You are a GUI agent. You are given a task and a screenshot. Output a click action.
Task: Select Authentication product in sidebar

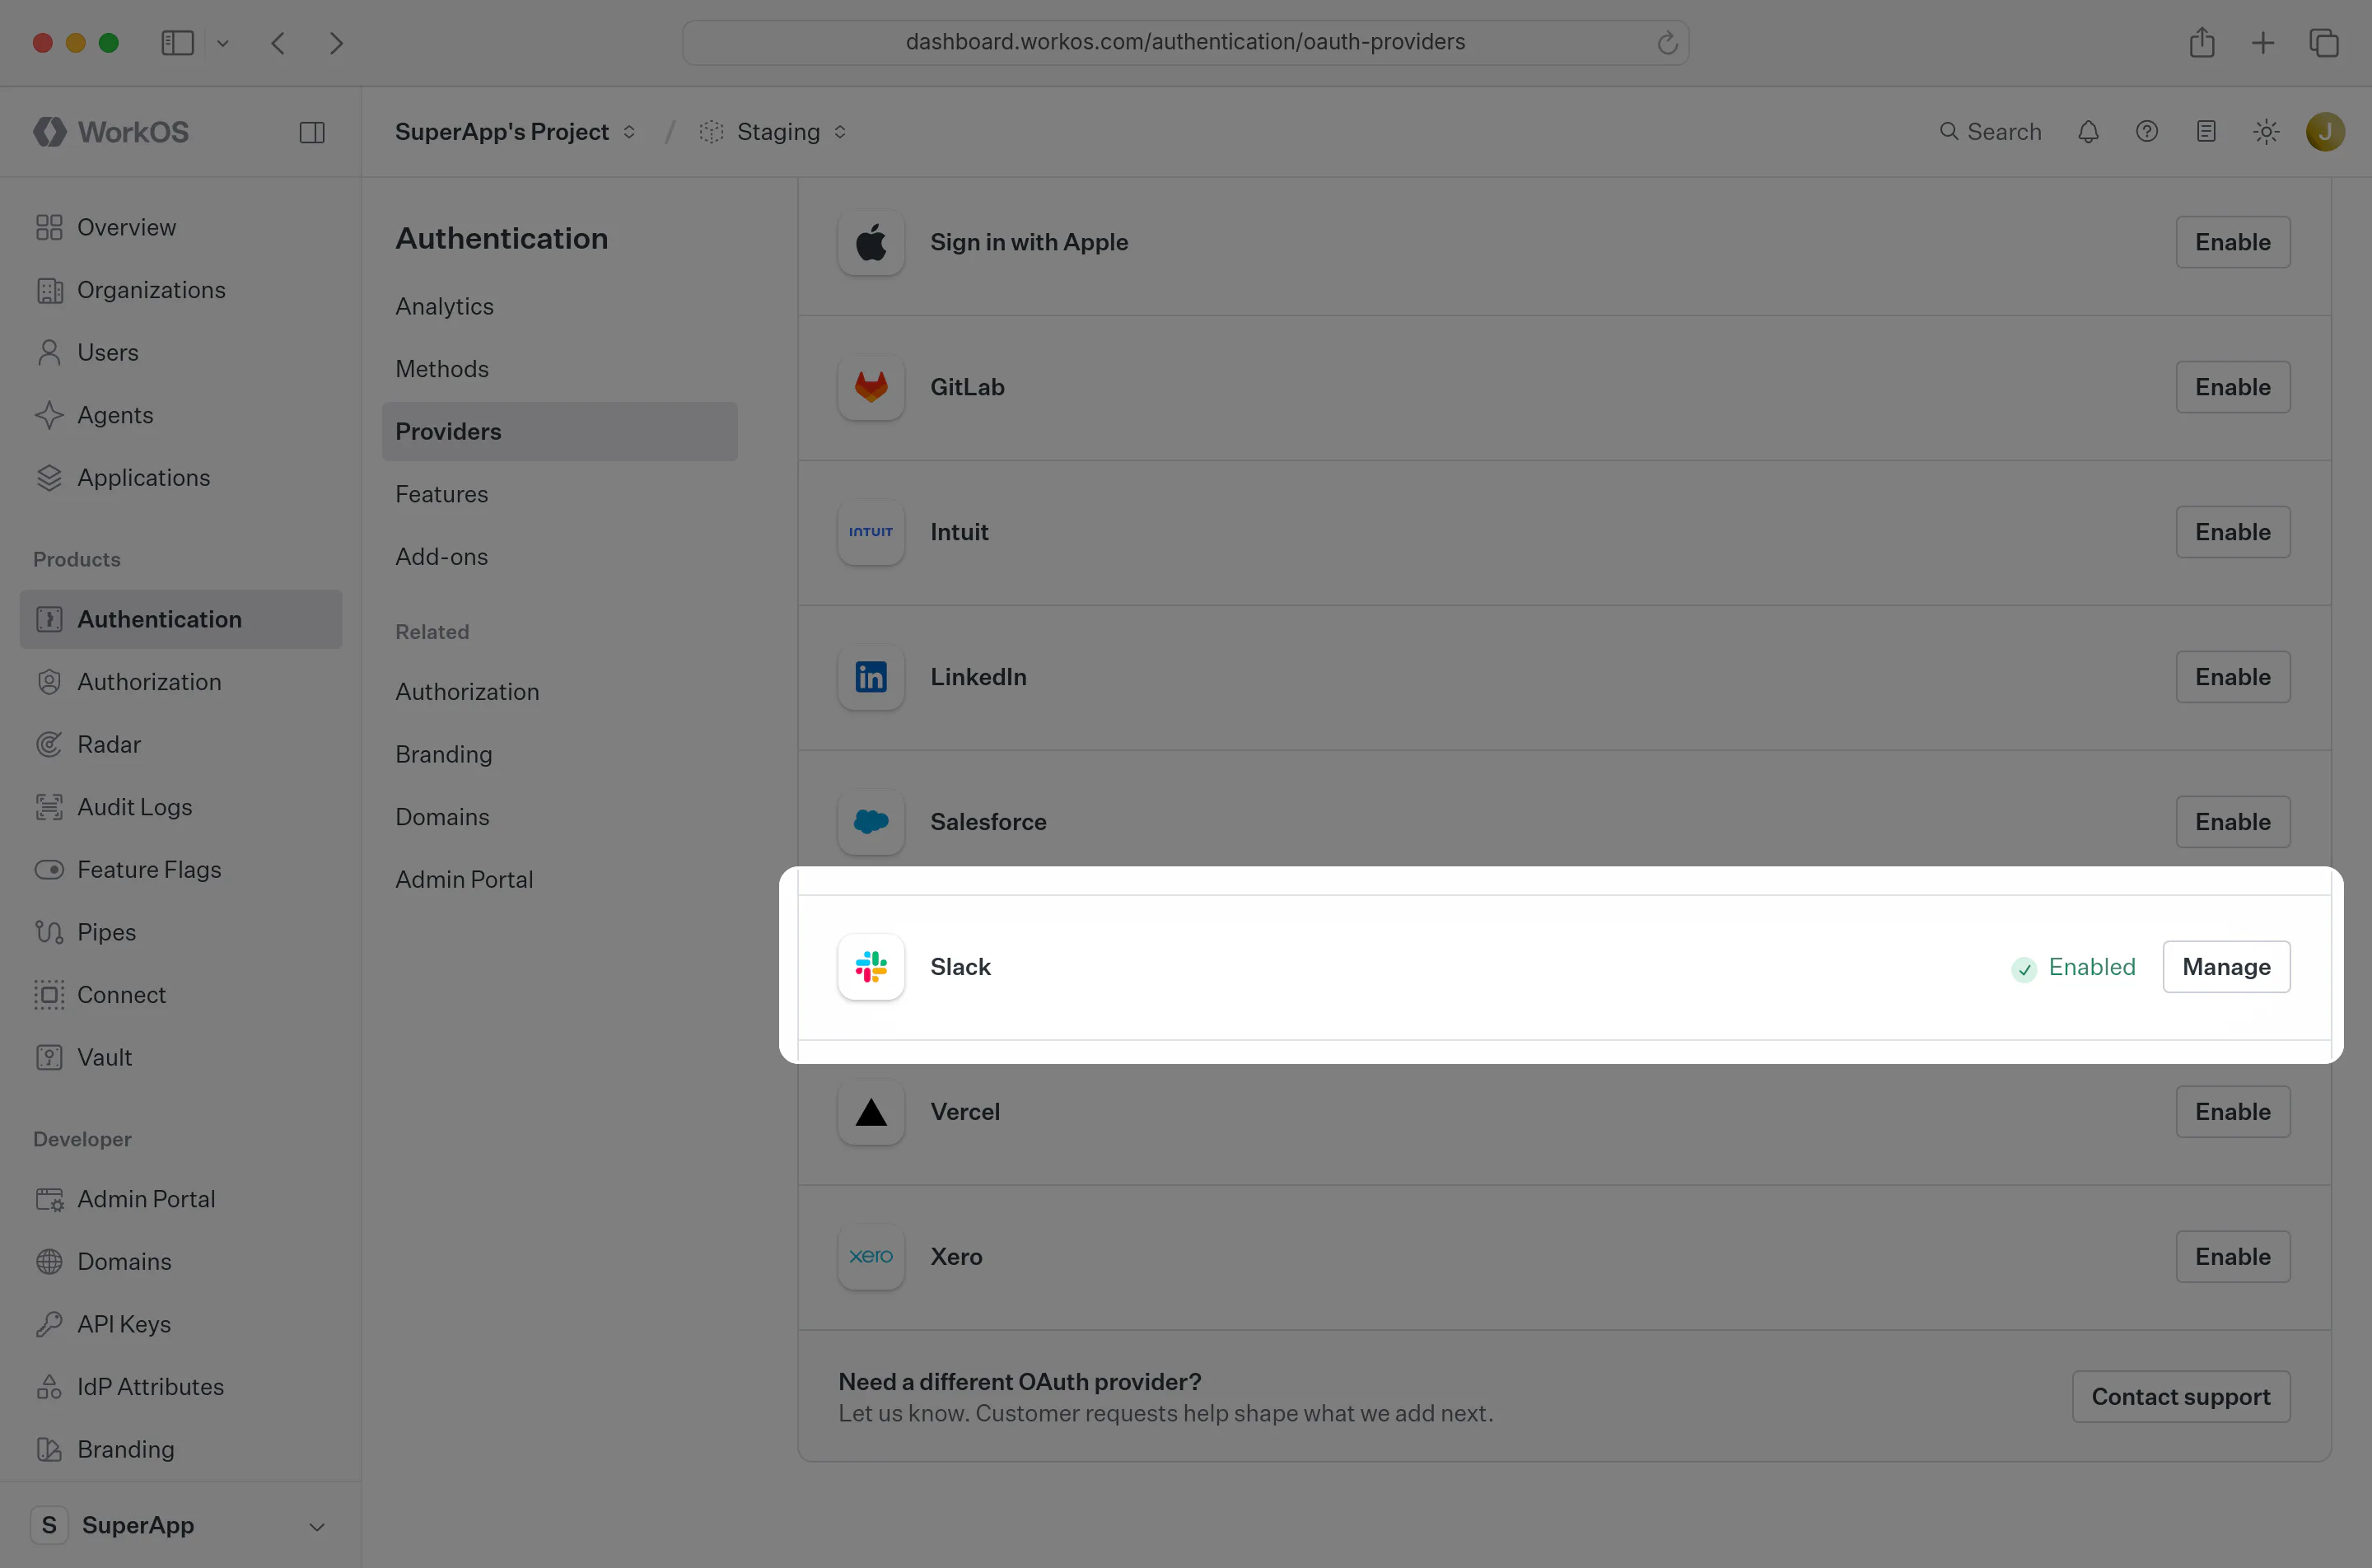[180, 619]
